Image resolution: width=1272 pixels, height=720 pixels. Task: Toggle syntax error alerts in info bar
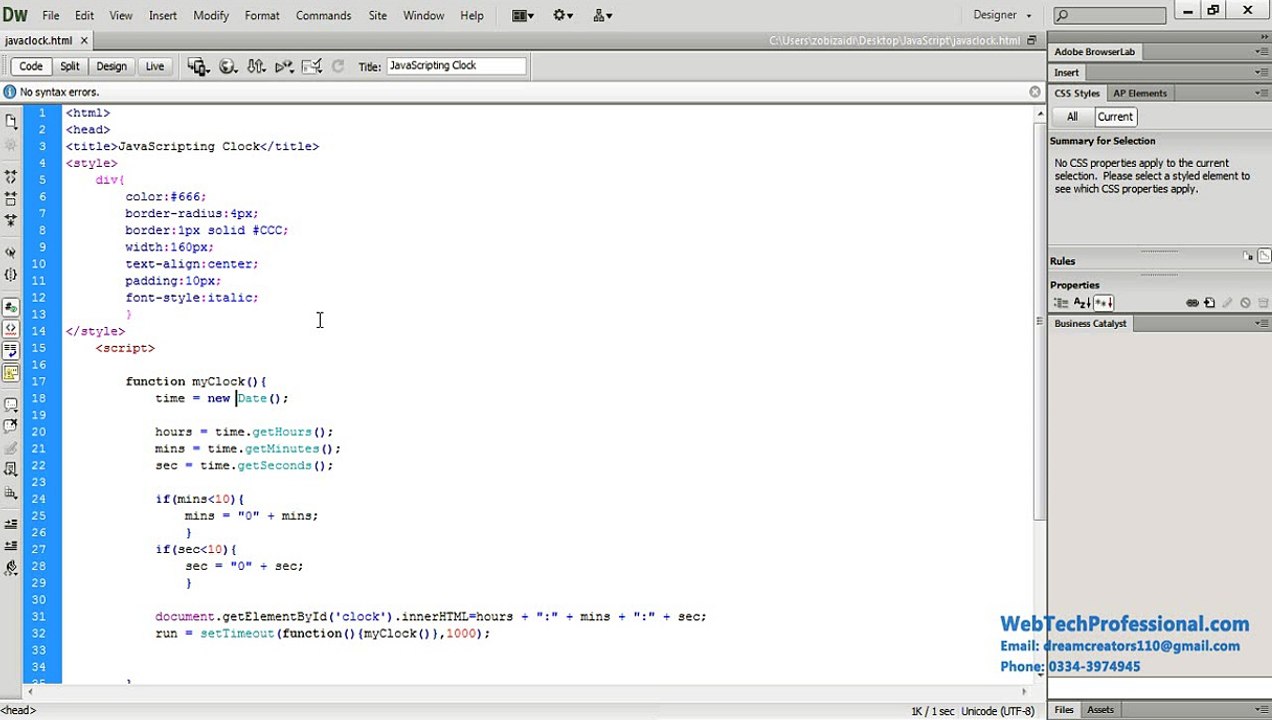pyautogui.click(x=11, y=373)
